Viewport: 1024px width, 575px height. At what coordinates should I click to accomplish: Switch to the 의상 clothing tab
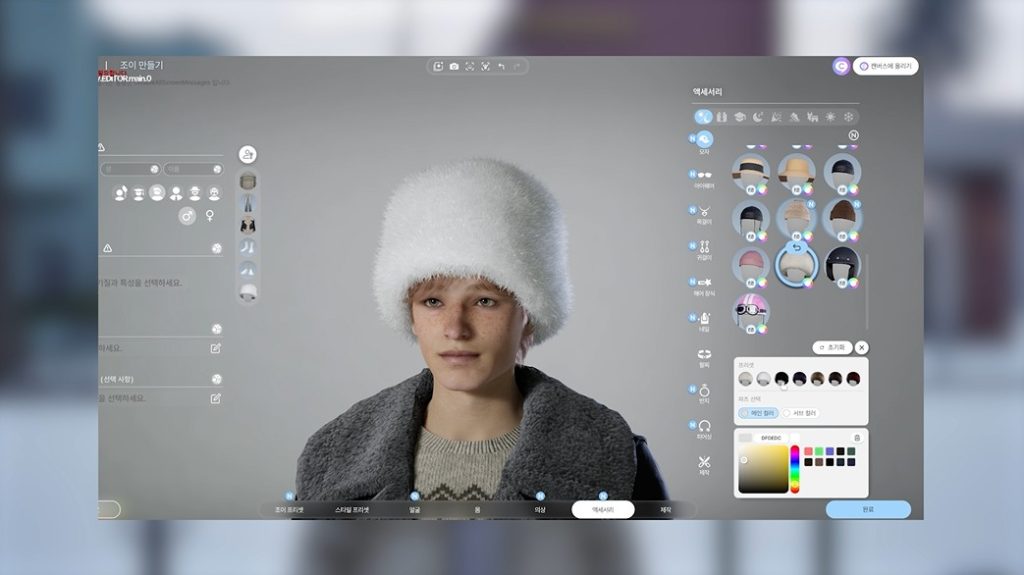pyautogui.click(x=540, y=510)
